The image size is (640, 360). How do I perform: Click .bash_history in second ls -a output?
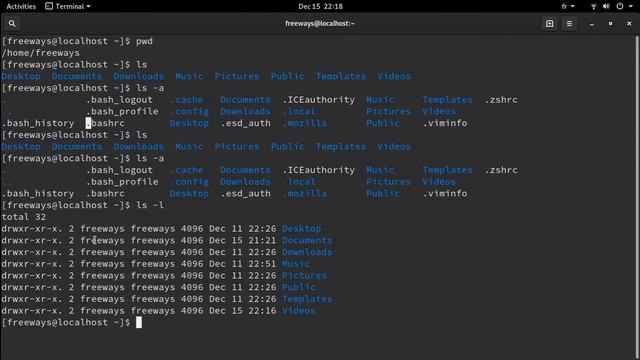[38, 193]
